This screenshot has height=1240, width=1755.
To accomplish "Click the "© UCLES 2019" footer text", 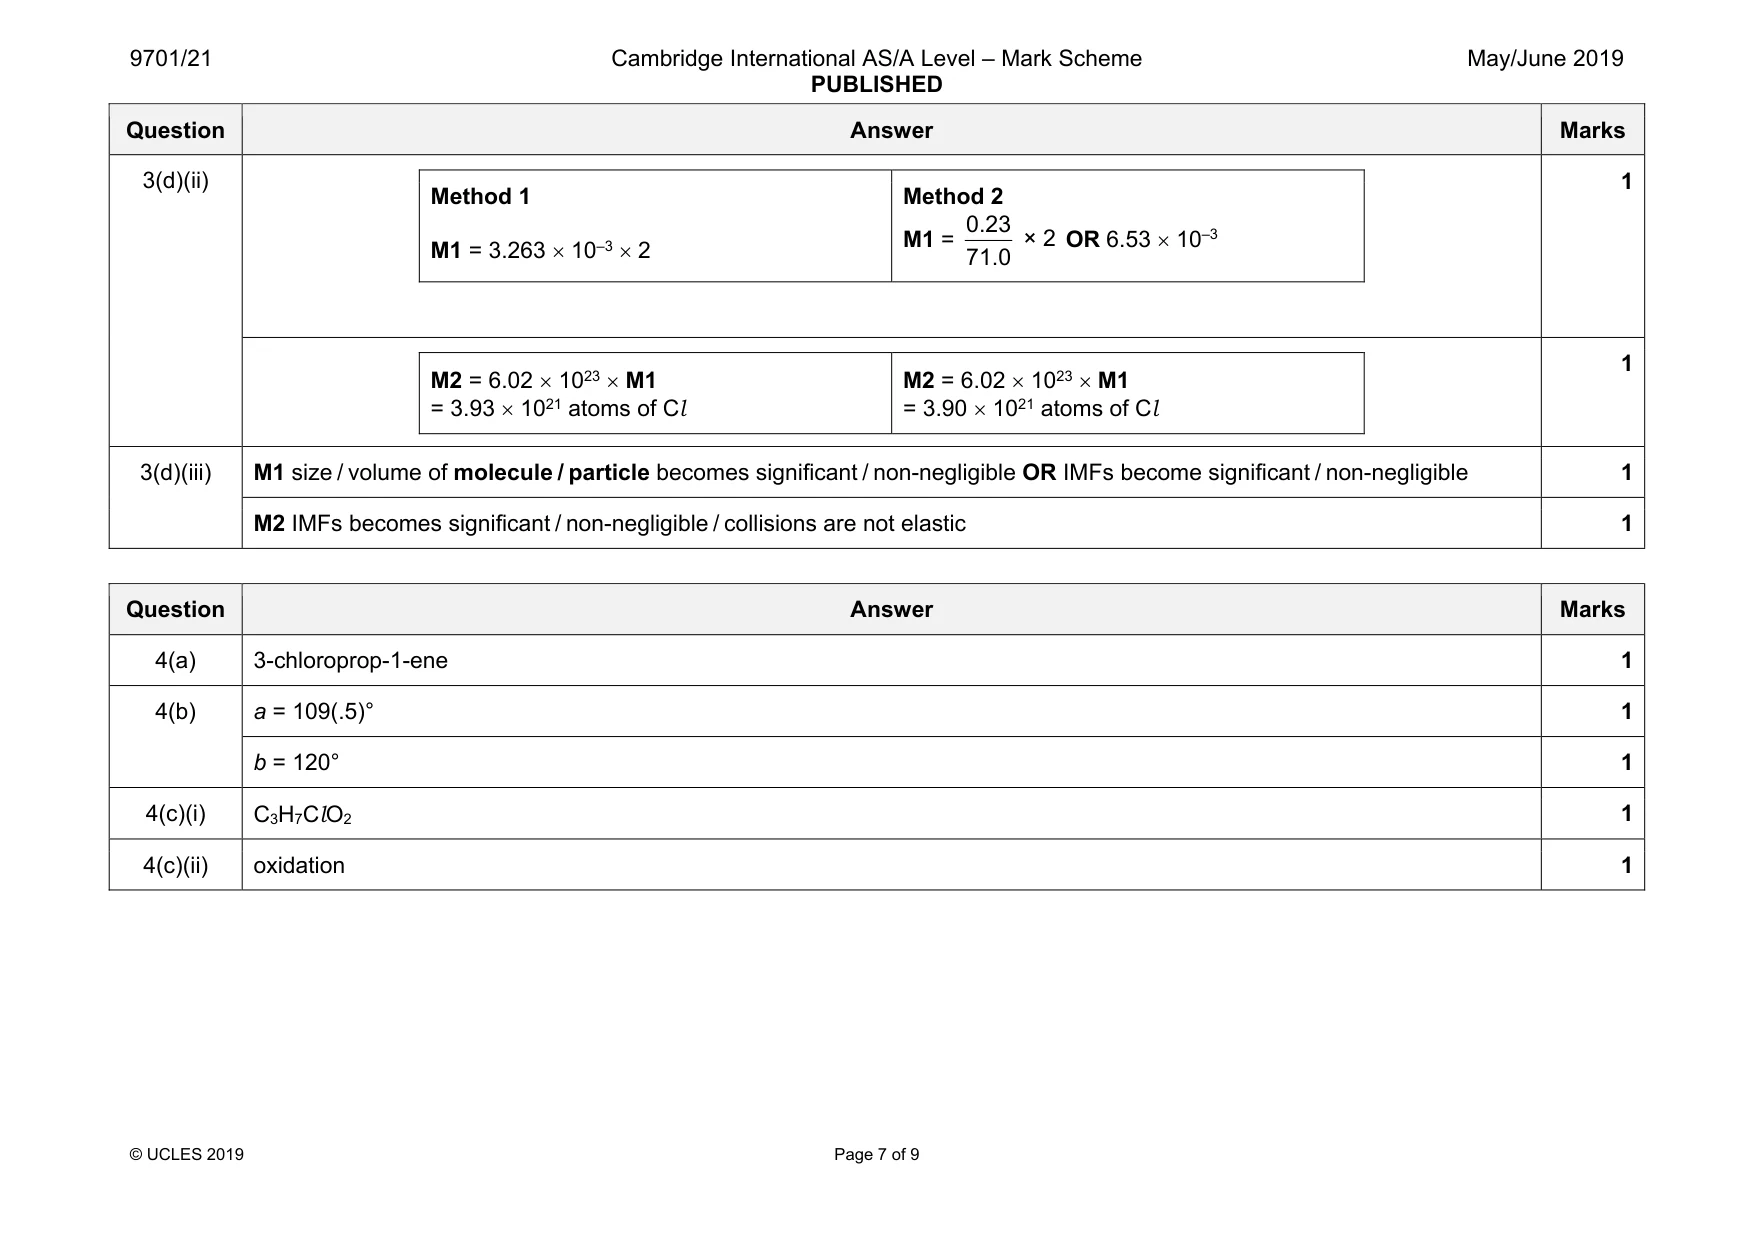I will [x=187, y=1154].
